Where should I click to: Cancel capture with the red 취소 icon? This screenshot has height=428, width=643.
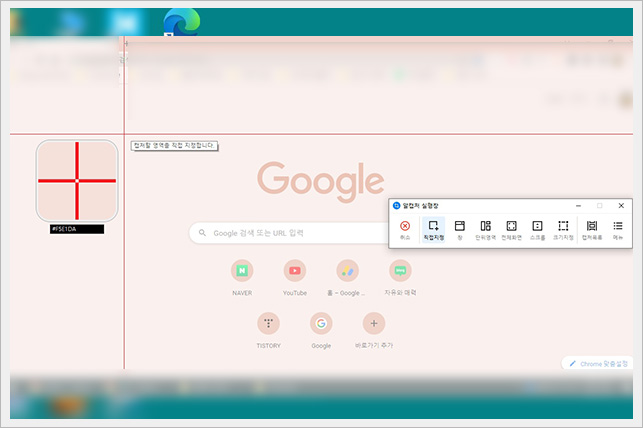(x=405, y=230)
